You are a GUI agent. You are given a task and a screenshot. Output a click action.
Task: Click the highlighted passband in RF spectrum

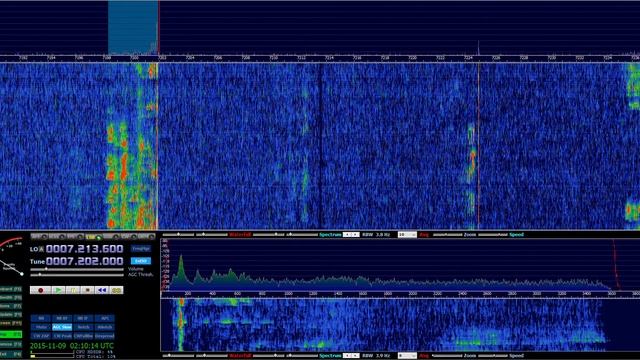133,27
